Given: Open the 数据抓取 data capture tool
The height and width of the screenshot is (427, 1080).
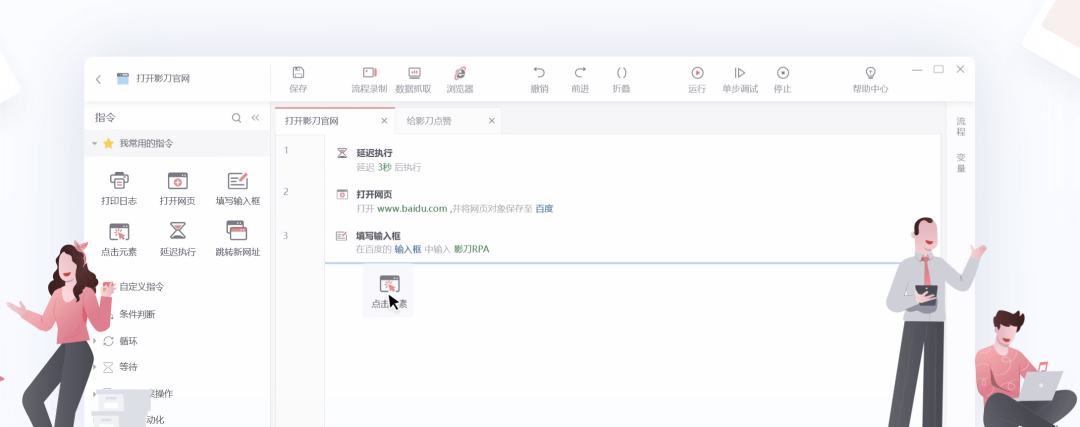Looking at the screenshot, I should coord(414,72).
